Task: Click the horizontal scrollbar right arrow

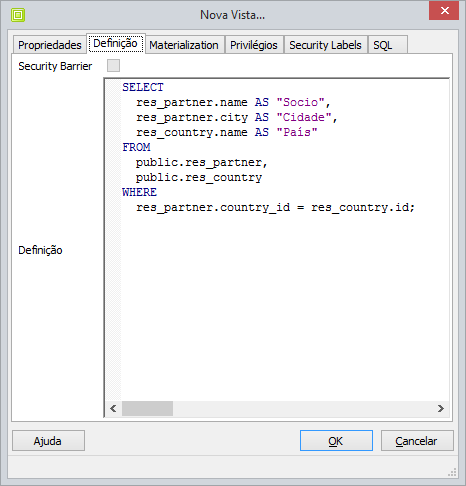Action: click(441, 408)
